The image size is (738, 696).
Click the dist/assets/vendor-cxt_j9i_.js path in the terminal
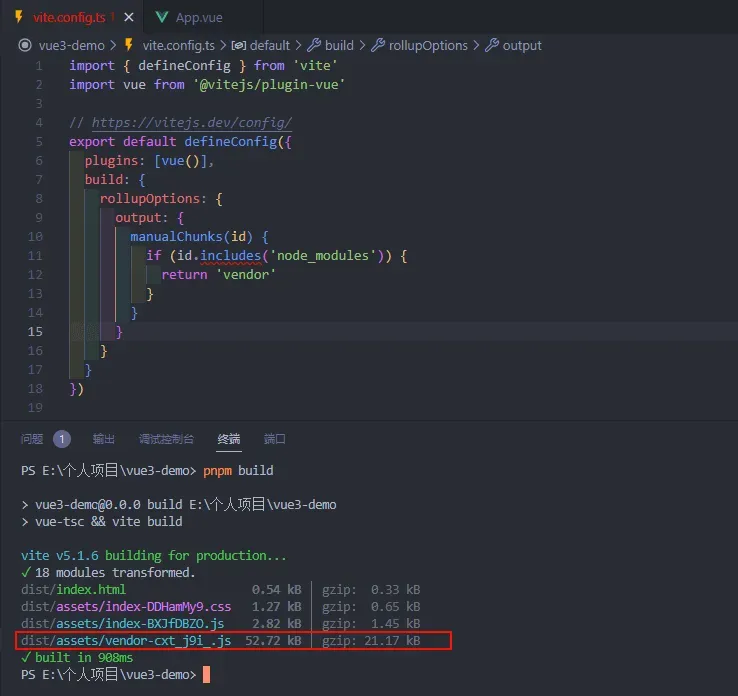click(126, 640)
